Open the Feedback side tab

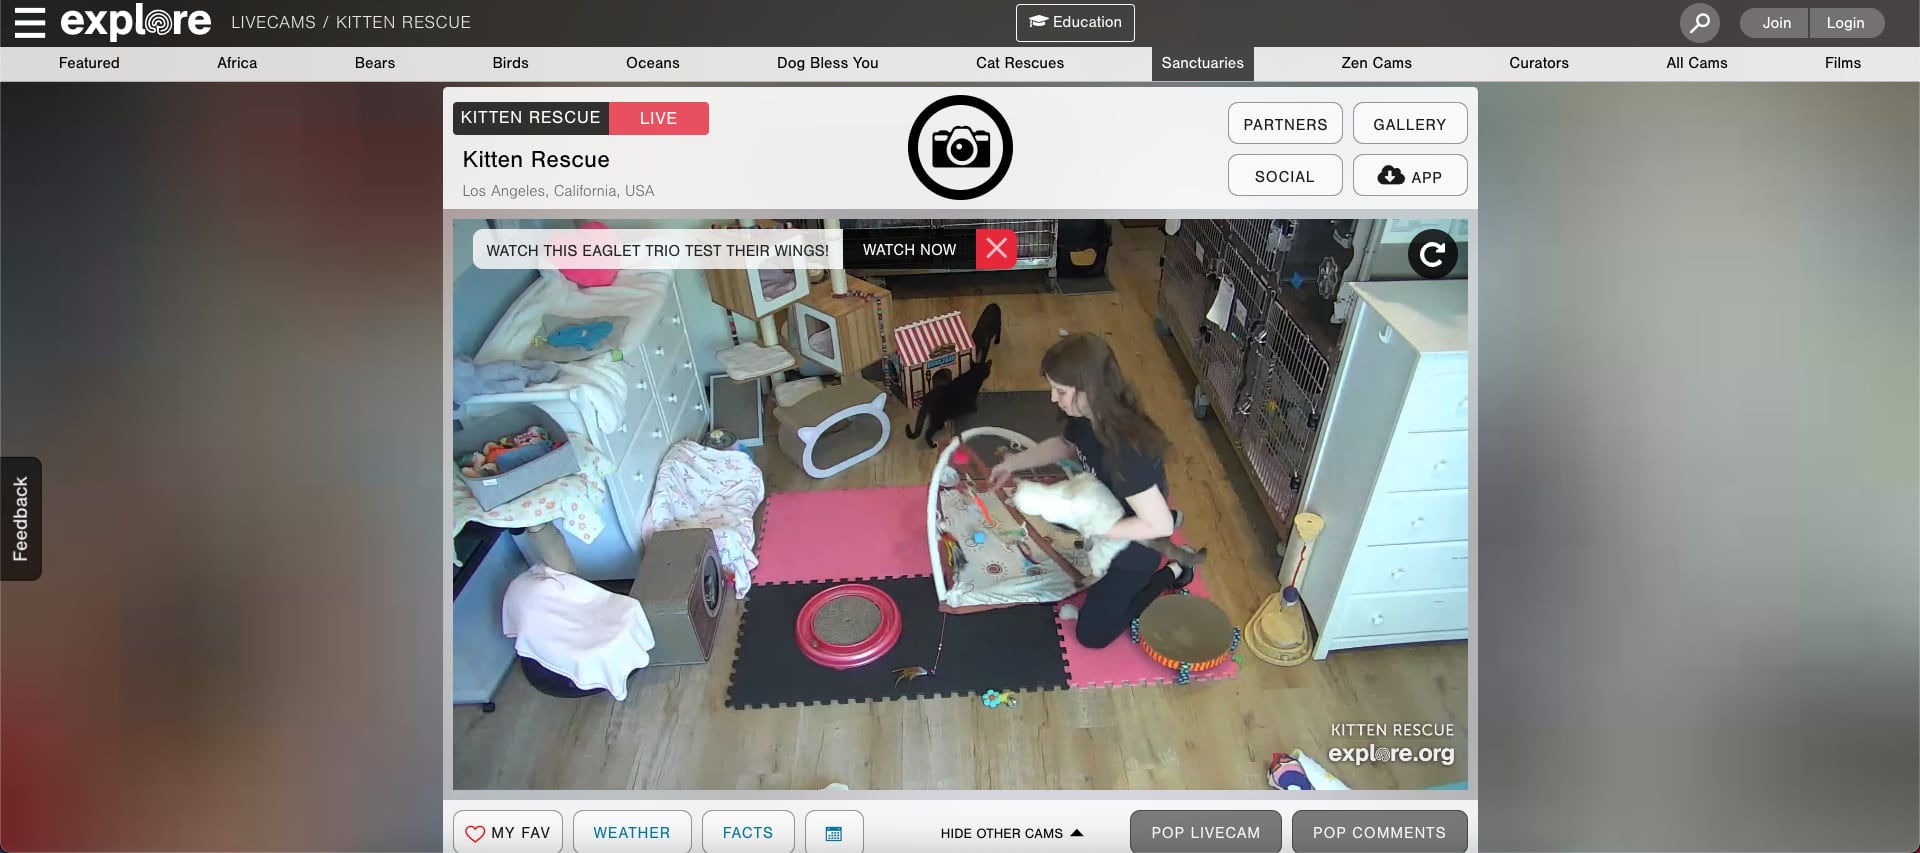click(x=21, y=518)
